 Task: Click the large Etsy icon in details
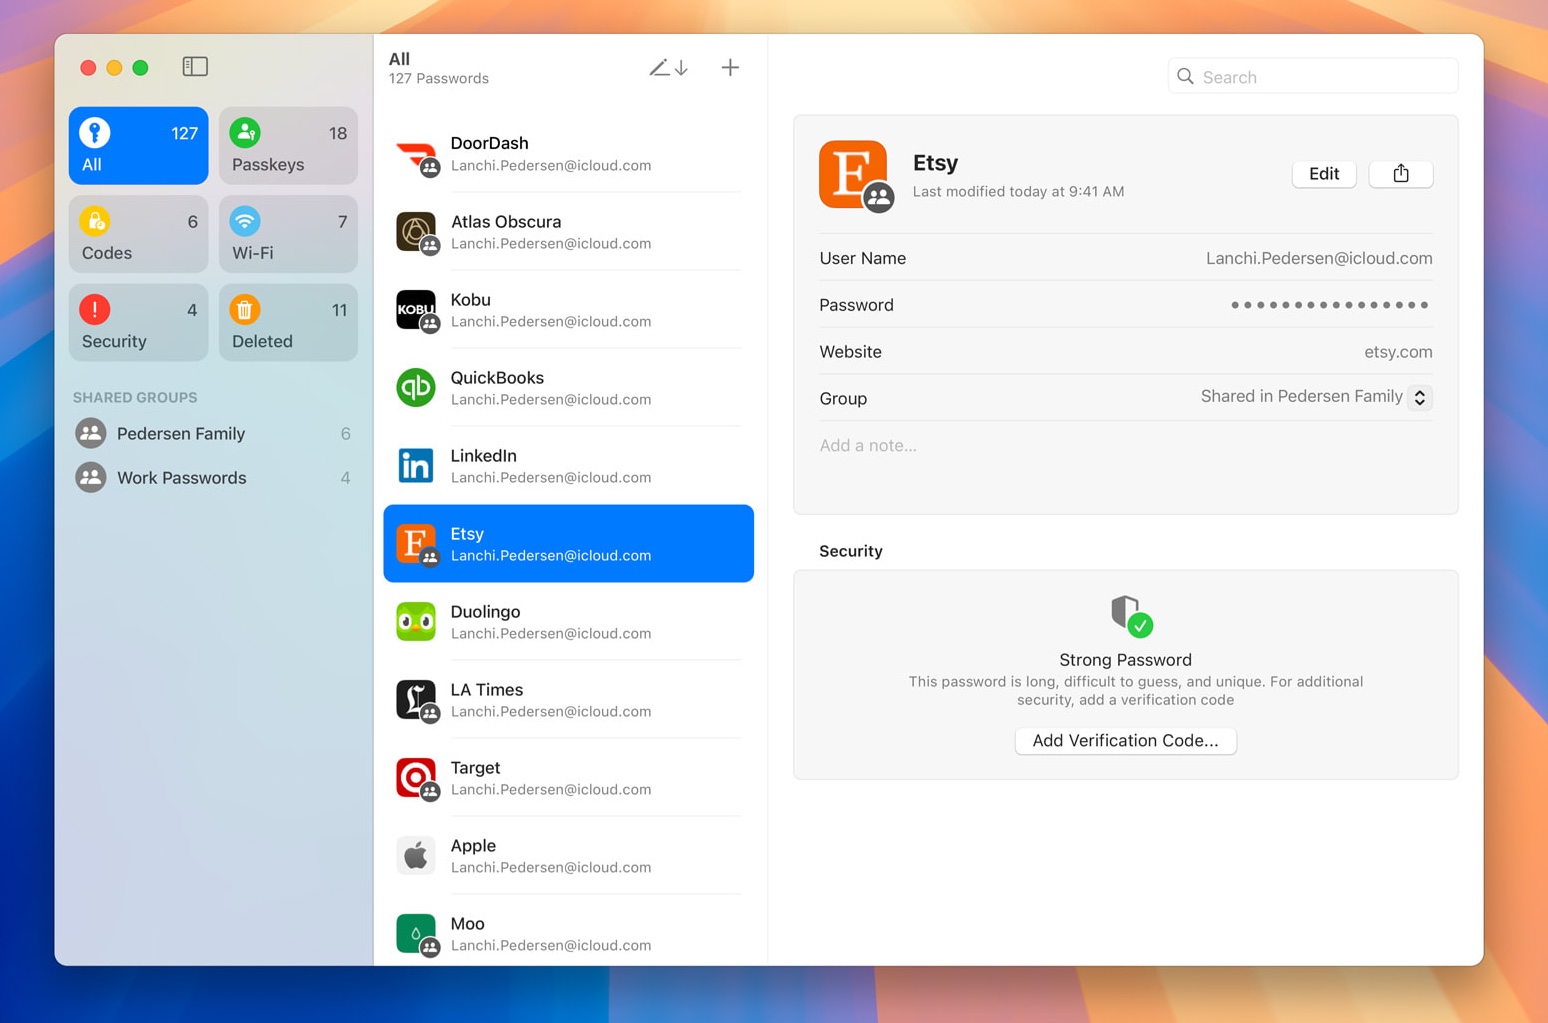point(853,174)
